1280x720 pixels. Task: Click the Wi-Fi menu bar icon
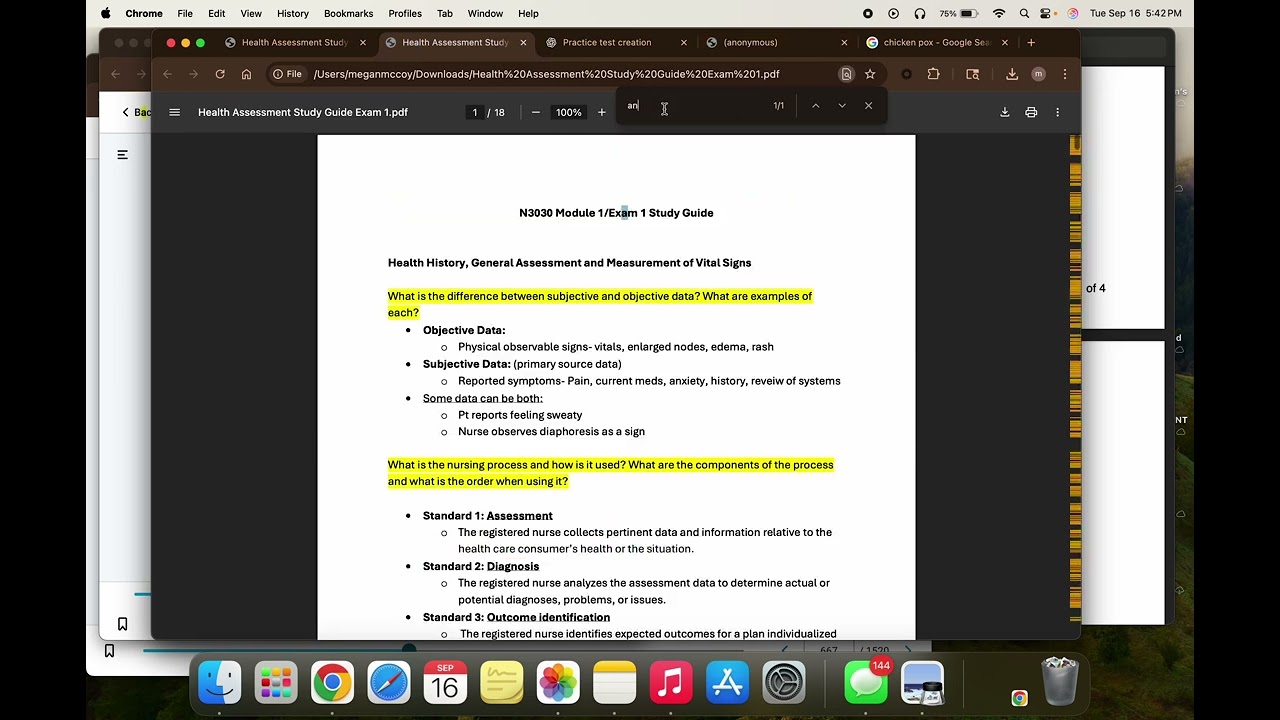tap(998, 13)
